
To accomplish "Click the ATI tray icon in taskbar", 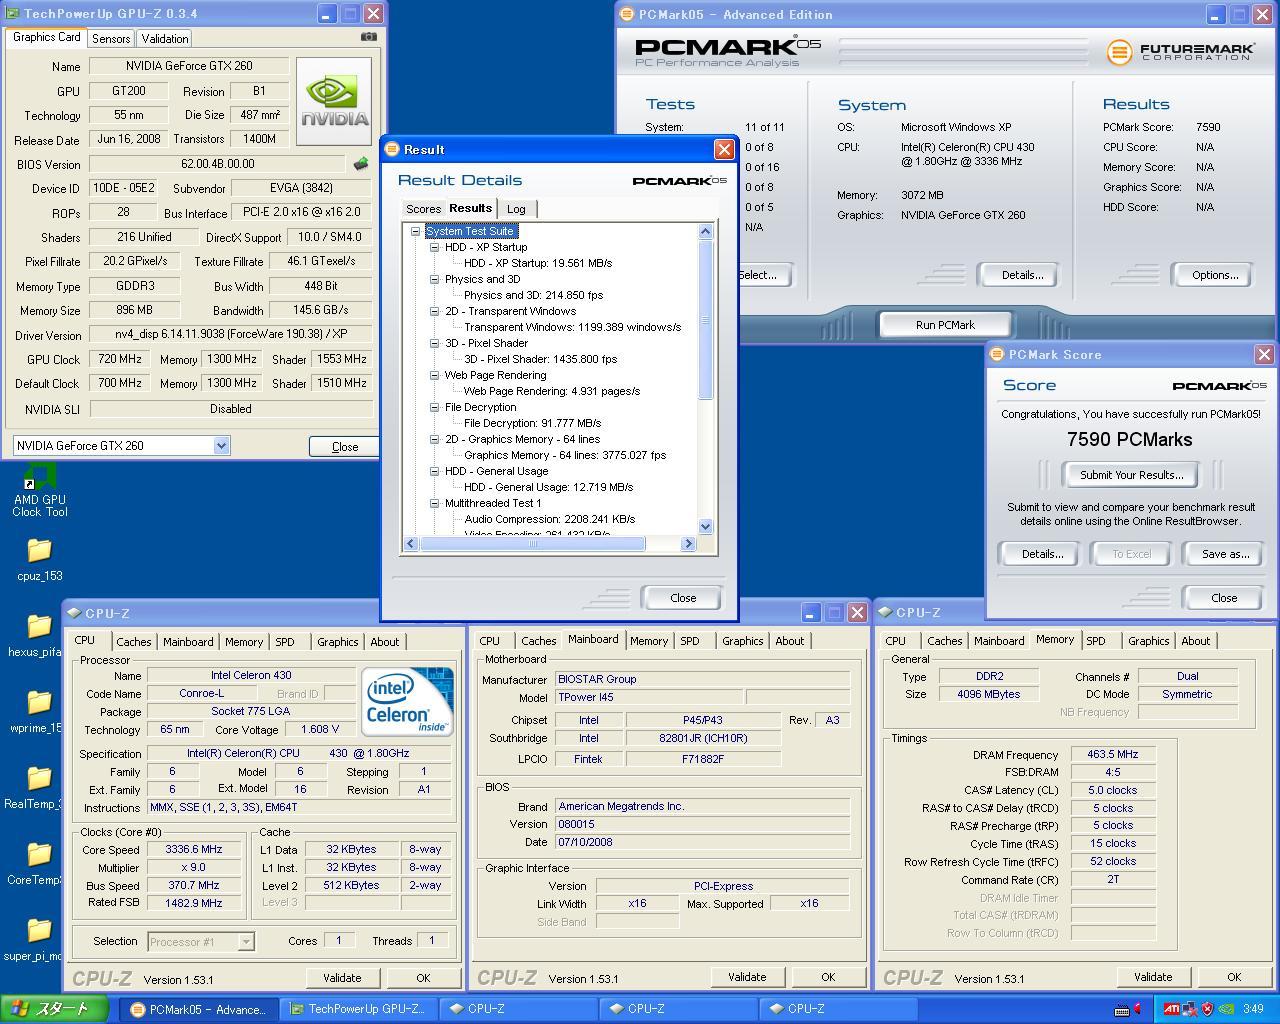I will click(1170, 1009).
